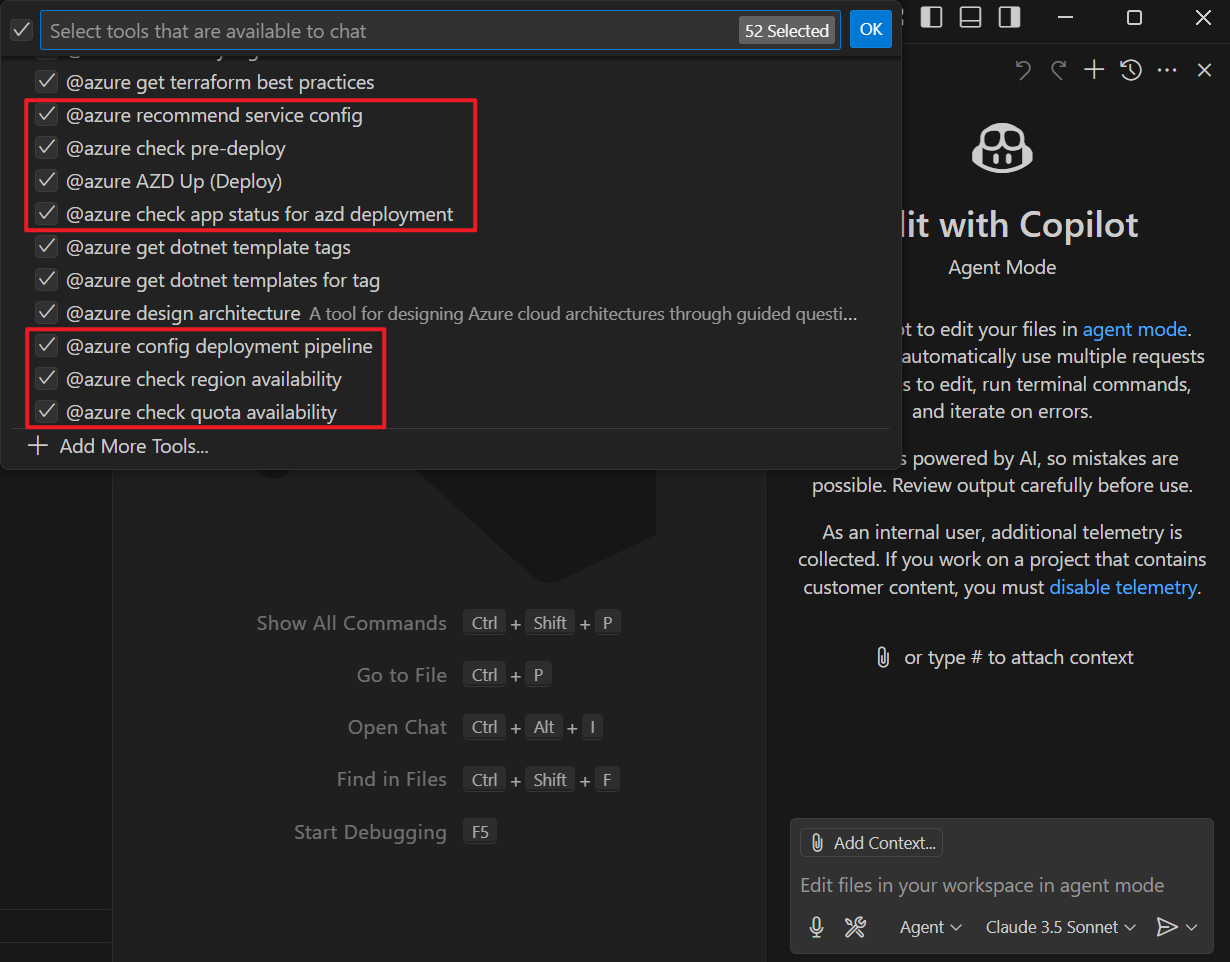
Task: Uncheck @azure design architecture tool
Action: [46, 312]
